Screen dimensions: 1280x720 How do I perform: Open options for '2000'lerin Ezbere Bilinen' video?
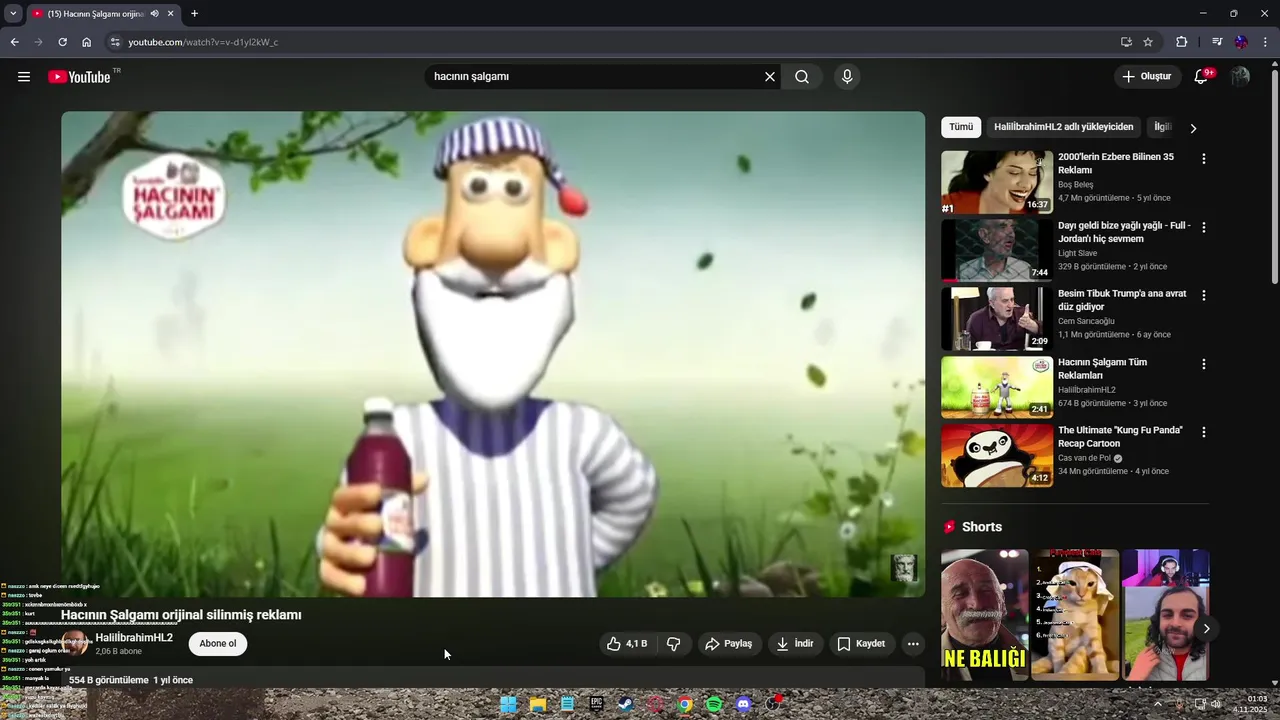coord(1203,159)
